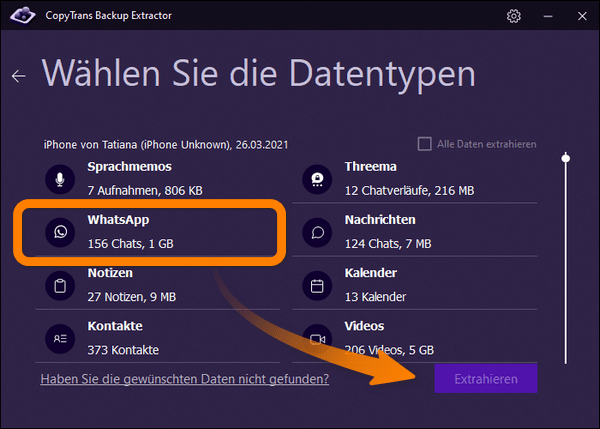The height and width of the screenshot is (429, 600).
Task: Click '27 Notizen, 9 MB' text
Action: (x=132, y=297)
